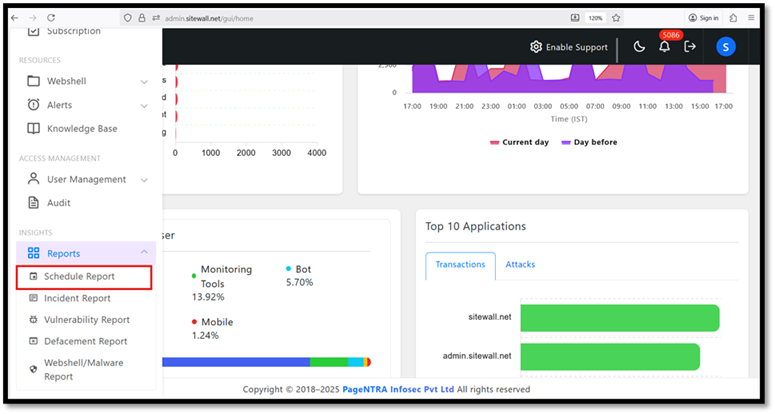Open the Schedule Report menu item
Viewport: 775px width, 414px height.
84,277
